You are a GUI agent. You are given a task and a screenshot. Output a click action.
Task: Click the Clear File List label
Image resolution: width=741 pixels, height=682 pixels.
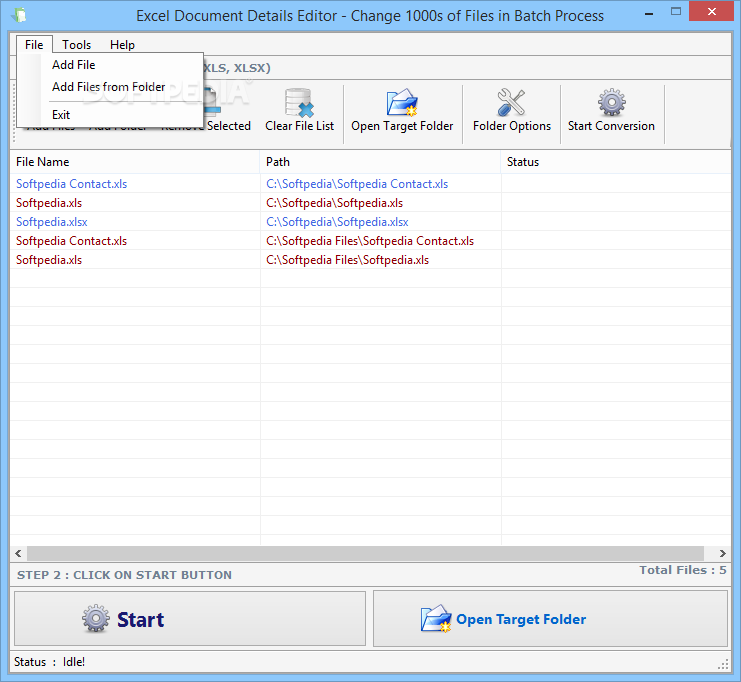point(299,126)
